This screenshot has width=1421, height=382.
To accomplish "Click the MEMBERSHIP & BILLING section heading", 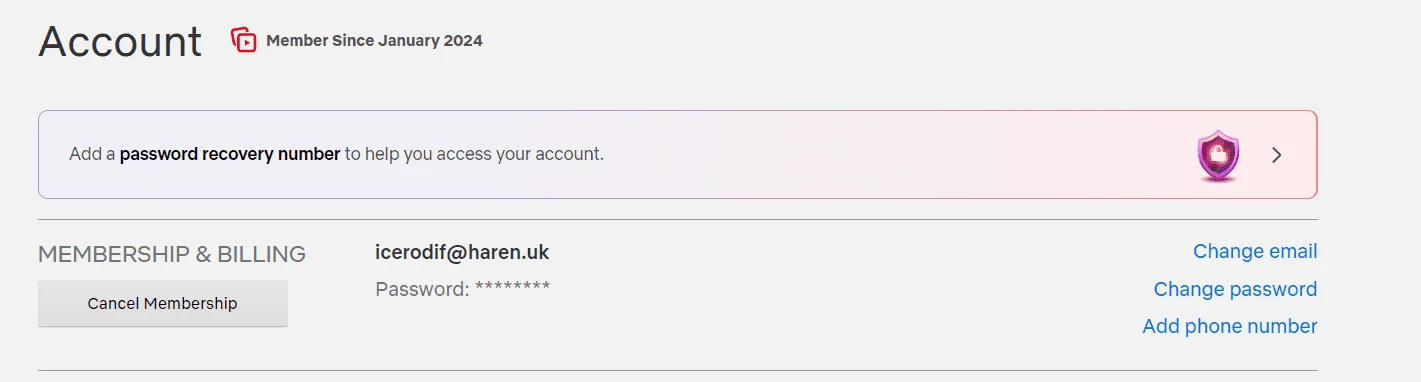I will [x=172, y=254].
